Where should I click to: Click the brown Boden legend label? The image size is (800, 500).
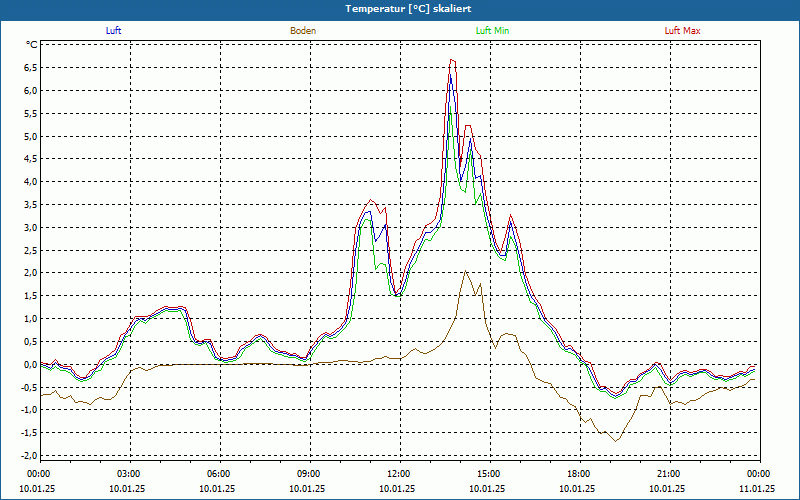coord(303,31)
